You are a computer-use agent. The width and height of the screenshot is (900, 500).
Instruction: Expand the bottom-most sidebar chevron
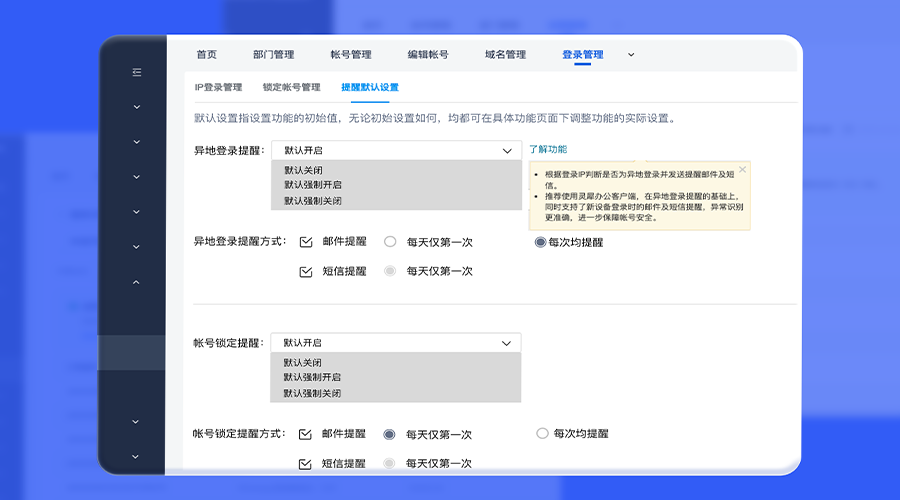(x=137, y=457)
